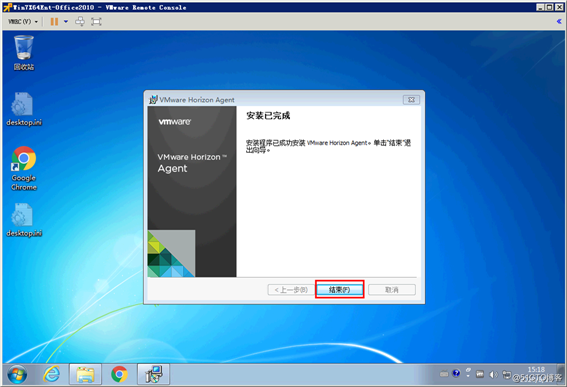The image size is (567, 387).
Task: Maximize the VMware Remote Console window
Action: pyautogui.click(x=550, y=7)
